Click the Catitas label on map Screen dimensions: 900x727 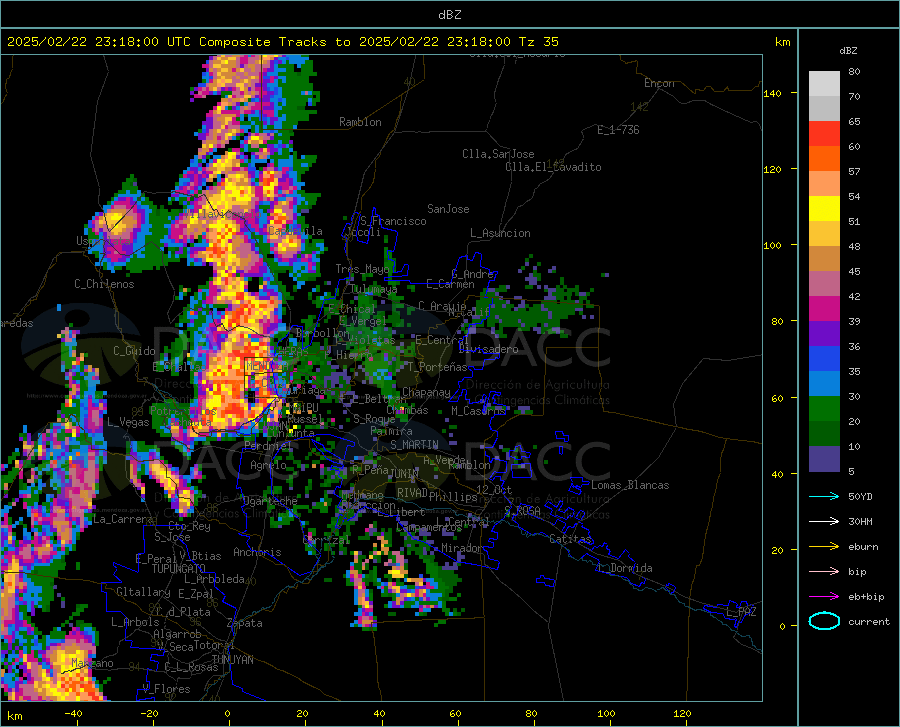(570, 539)
